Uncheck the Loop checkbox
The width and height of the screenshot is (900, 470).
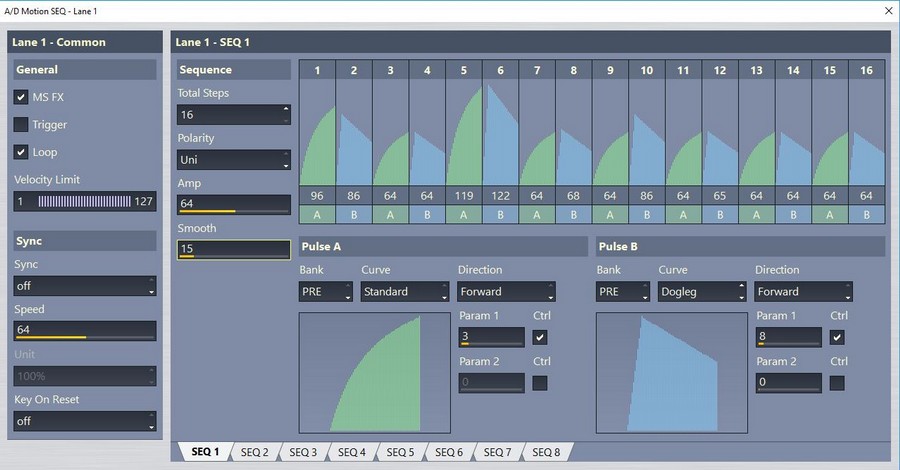pos(21,152)
